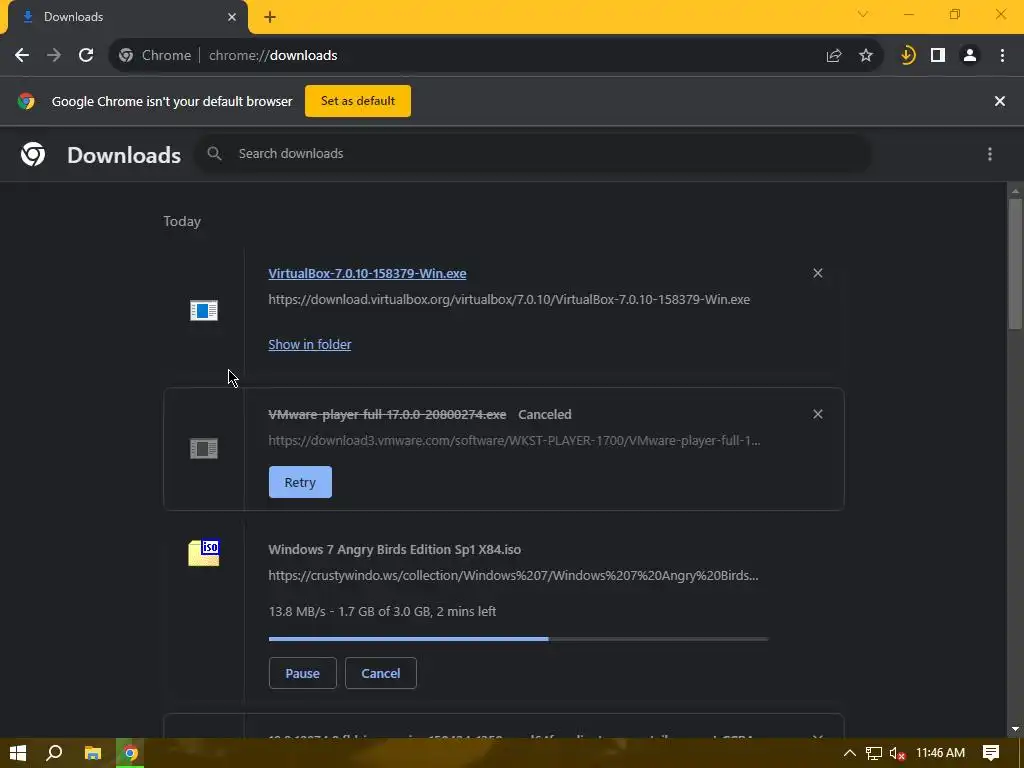Retry the VMware player download
The height and width of the screenshot is (768, 1024).
click(300, 482)
